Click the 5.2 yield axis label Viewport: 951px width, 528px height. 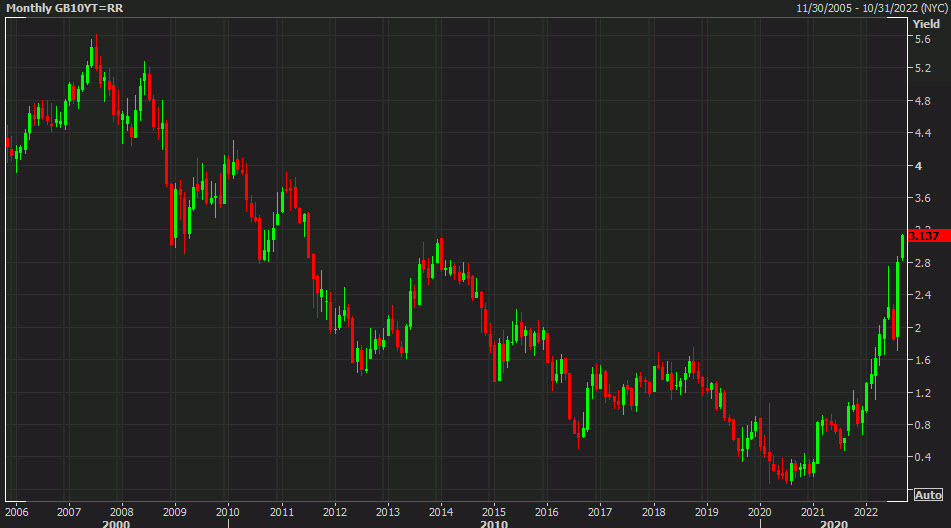(922, 69)
